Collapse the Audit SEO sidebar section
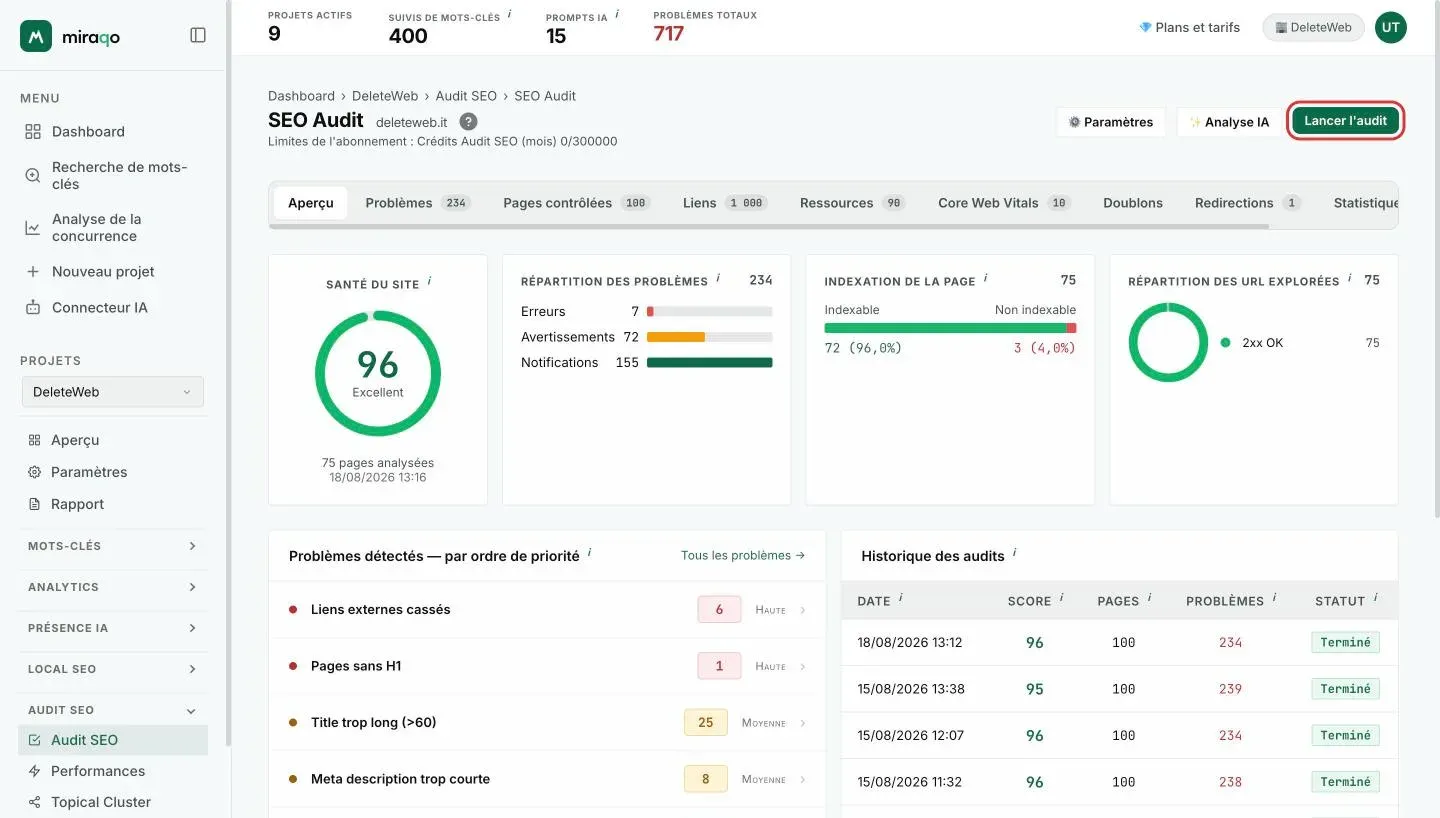 [x=112, y=710]
